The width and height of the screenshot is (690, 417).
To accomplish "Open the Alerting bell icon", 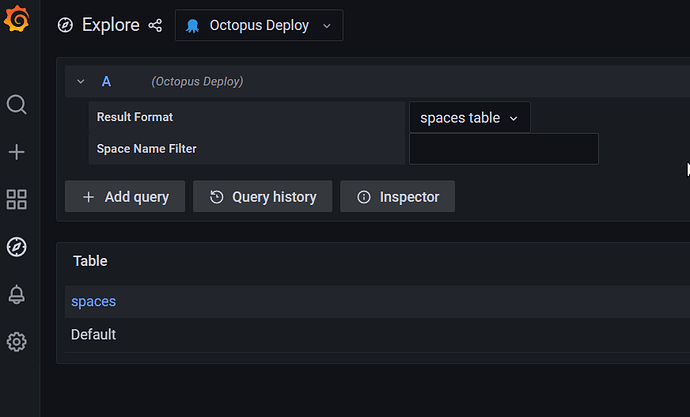I will pyautogui.click(x=17, y=294).
